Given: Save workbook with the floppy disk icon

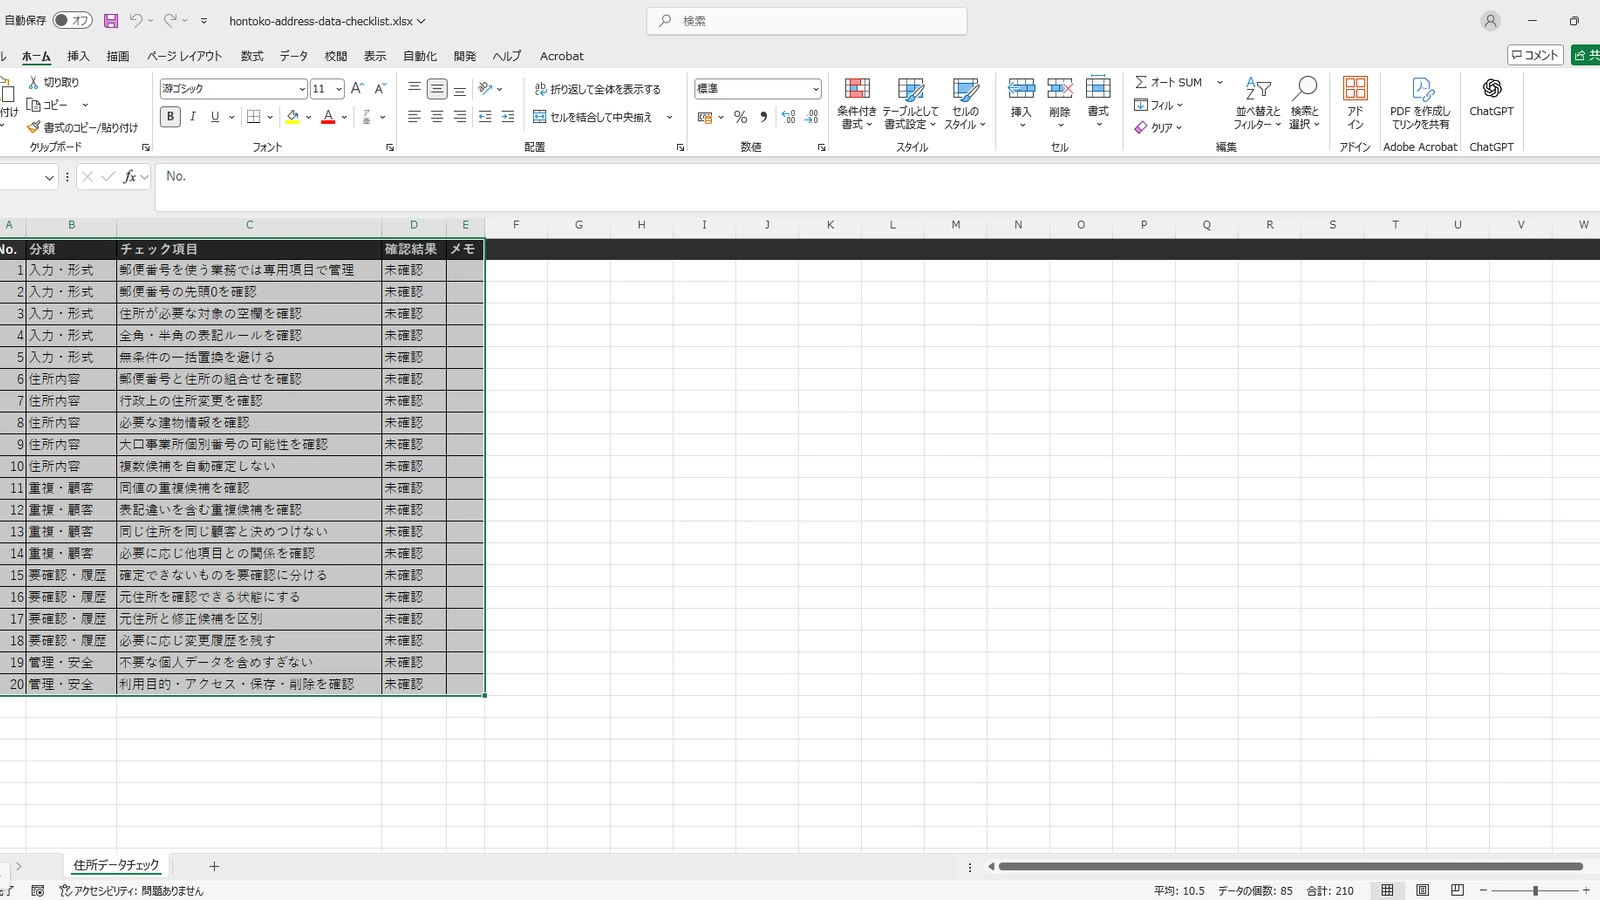Looking at the screenshot, I should 111,20.
